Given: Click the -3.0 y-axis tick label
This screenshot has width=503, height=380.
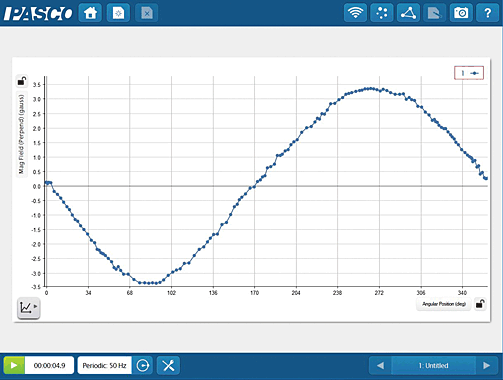Looking at the screenshot, I should click(36, 273).
